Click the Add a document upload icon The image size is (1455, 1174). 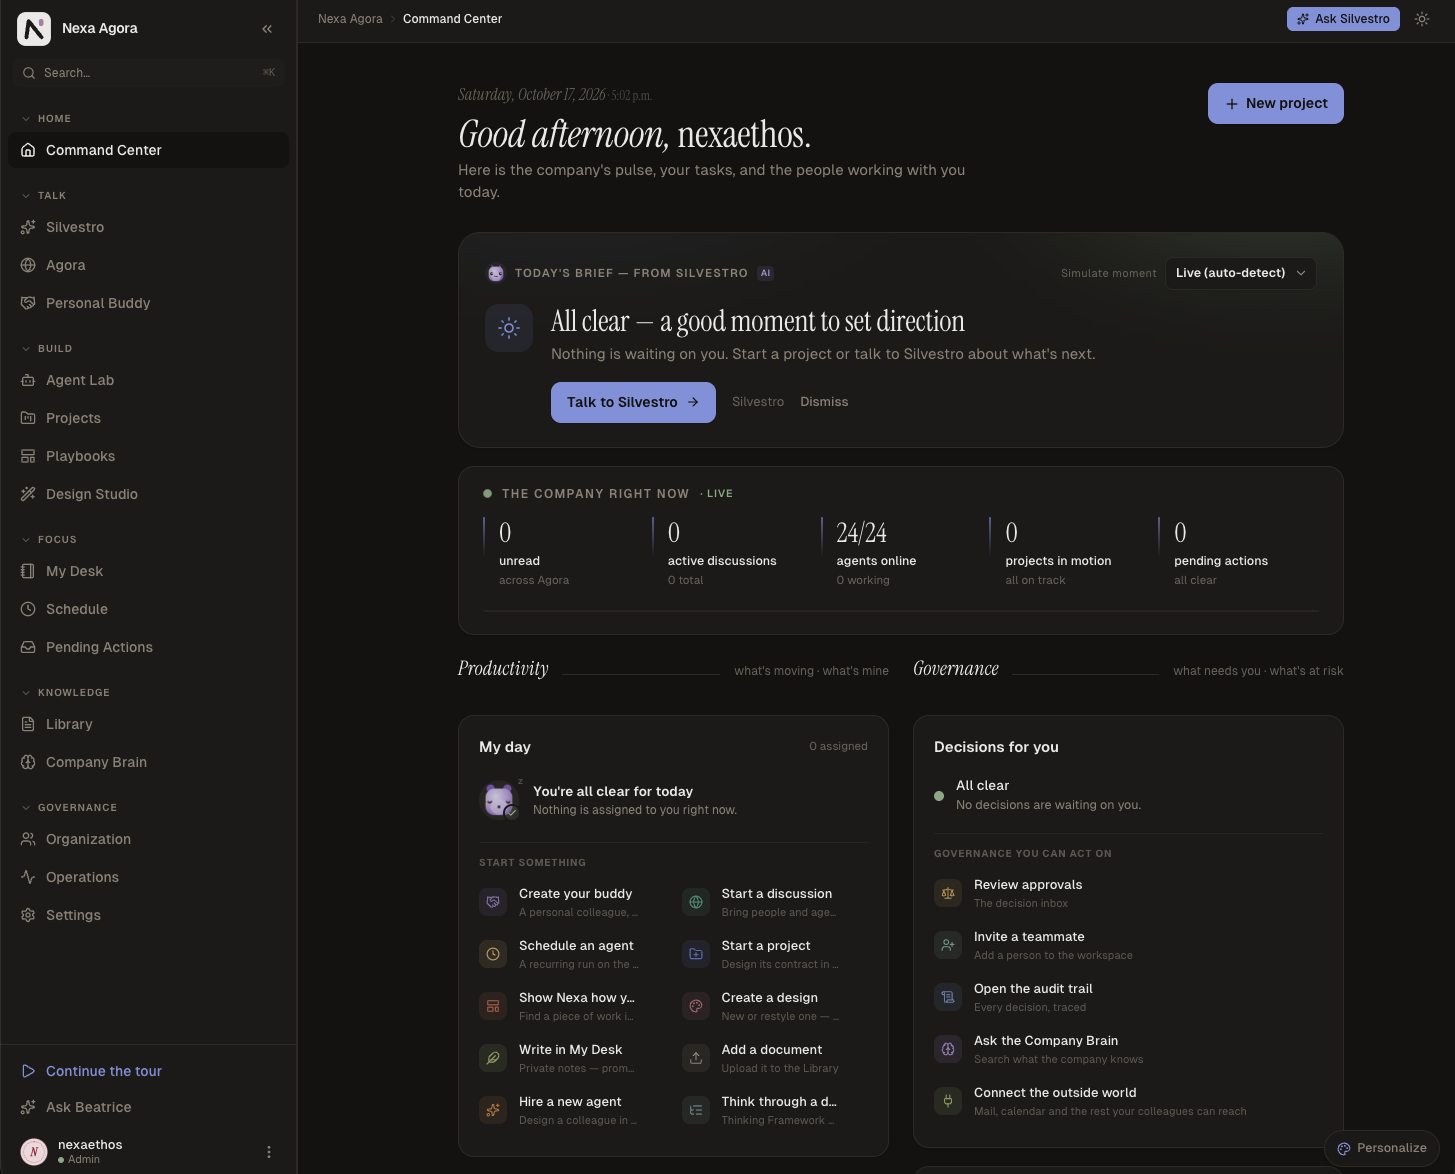[696, 1058]
